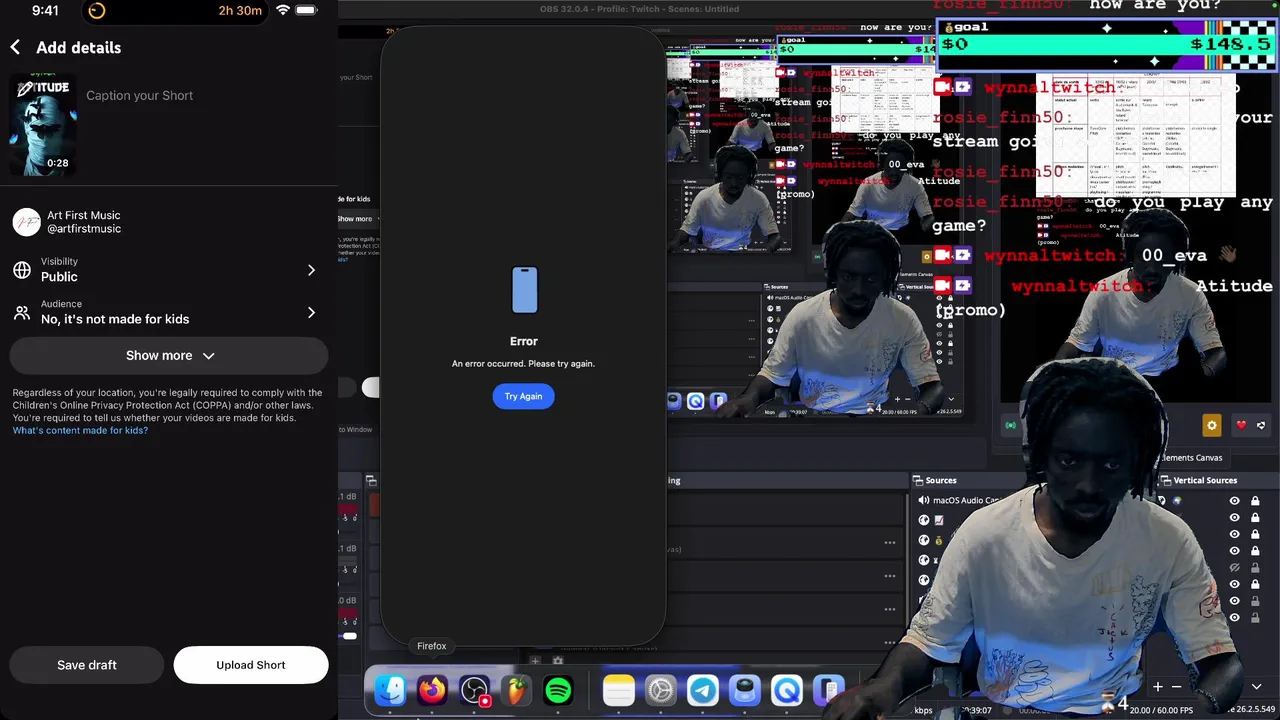Image resolution: width=1280 pixels, height=720 pixels.
Task: Open the bottommost three-dots mixer menu
Action: [x=889, y=642]
